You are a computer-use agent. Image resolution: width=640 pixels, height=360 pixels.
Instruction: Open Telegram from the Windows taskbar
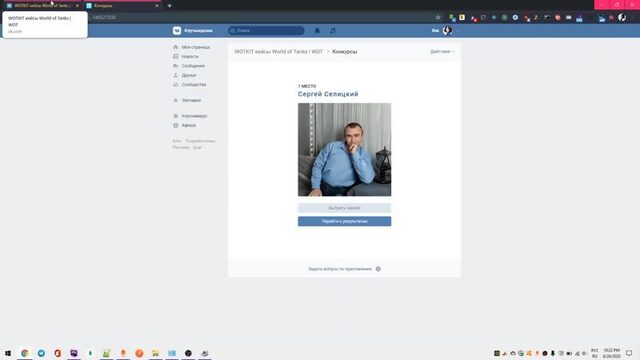[x=41, y=353]
